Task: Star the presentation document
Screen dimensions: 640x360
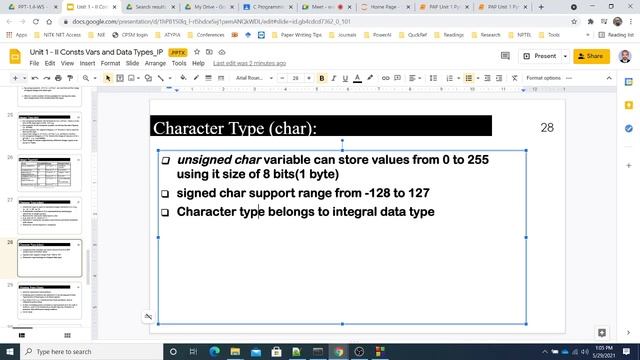Action: (197, 52)
